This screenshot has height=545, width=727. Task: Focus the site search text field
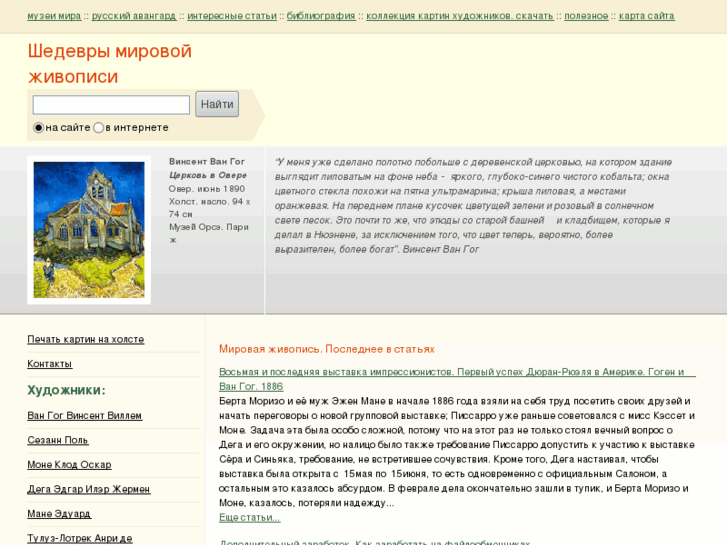[x=111, y=105]
